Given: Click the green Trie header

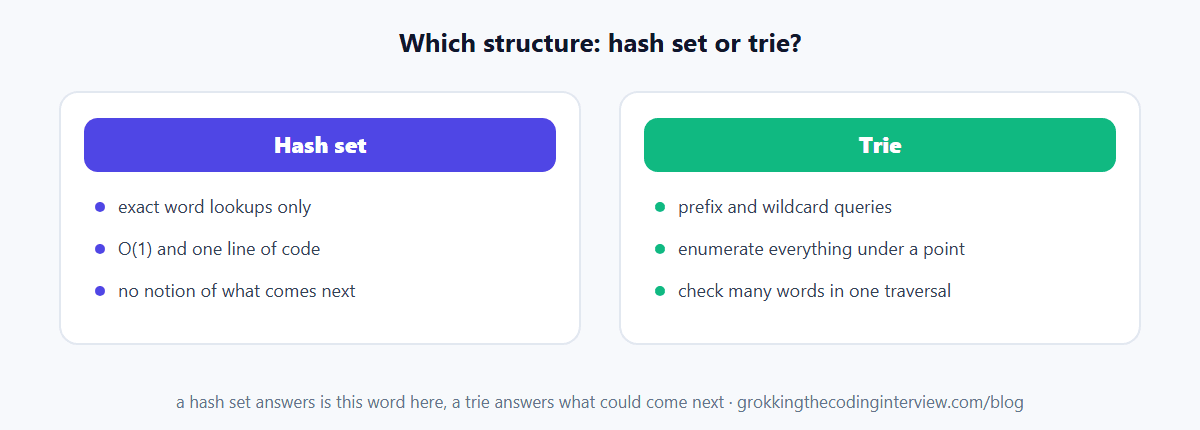Looking at the screenshot, I should pos(880,145).
